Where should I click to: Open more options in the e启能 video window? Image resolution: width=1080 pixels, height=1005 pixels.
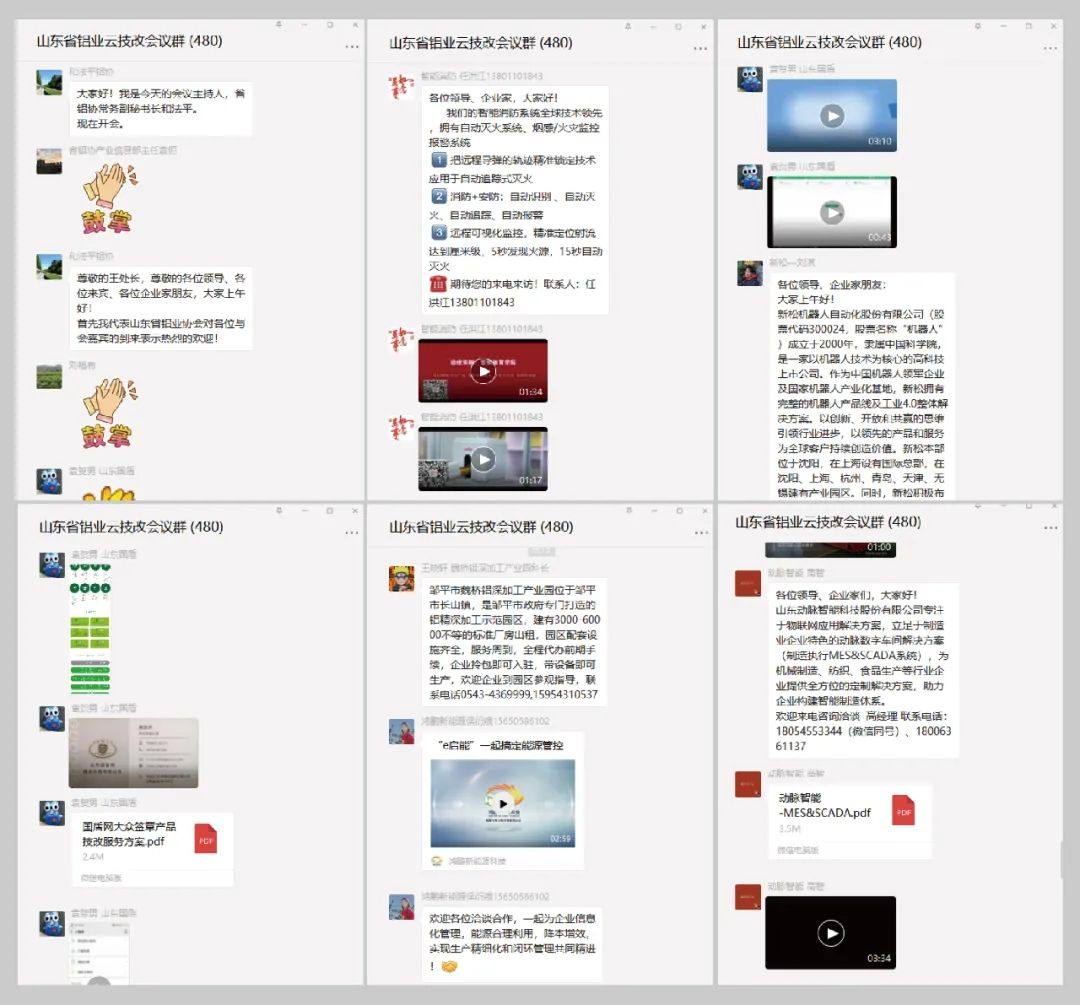(700, 532)
